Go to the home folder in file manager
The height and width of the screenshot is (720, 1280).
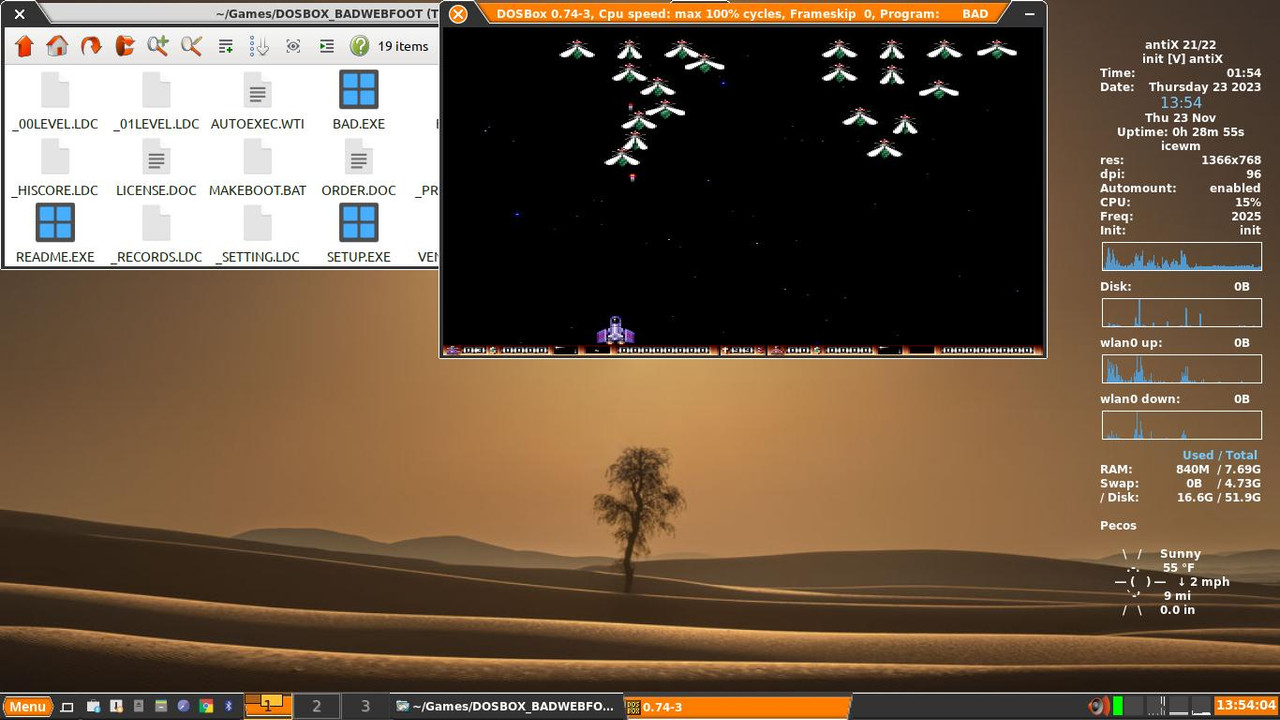(x=58, y=46)
